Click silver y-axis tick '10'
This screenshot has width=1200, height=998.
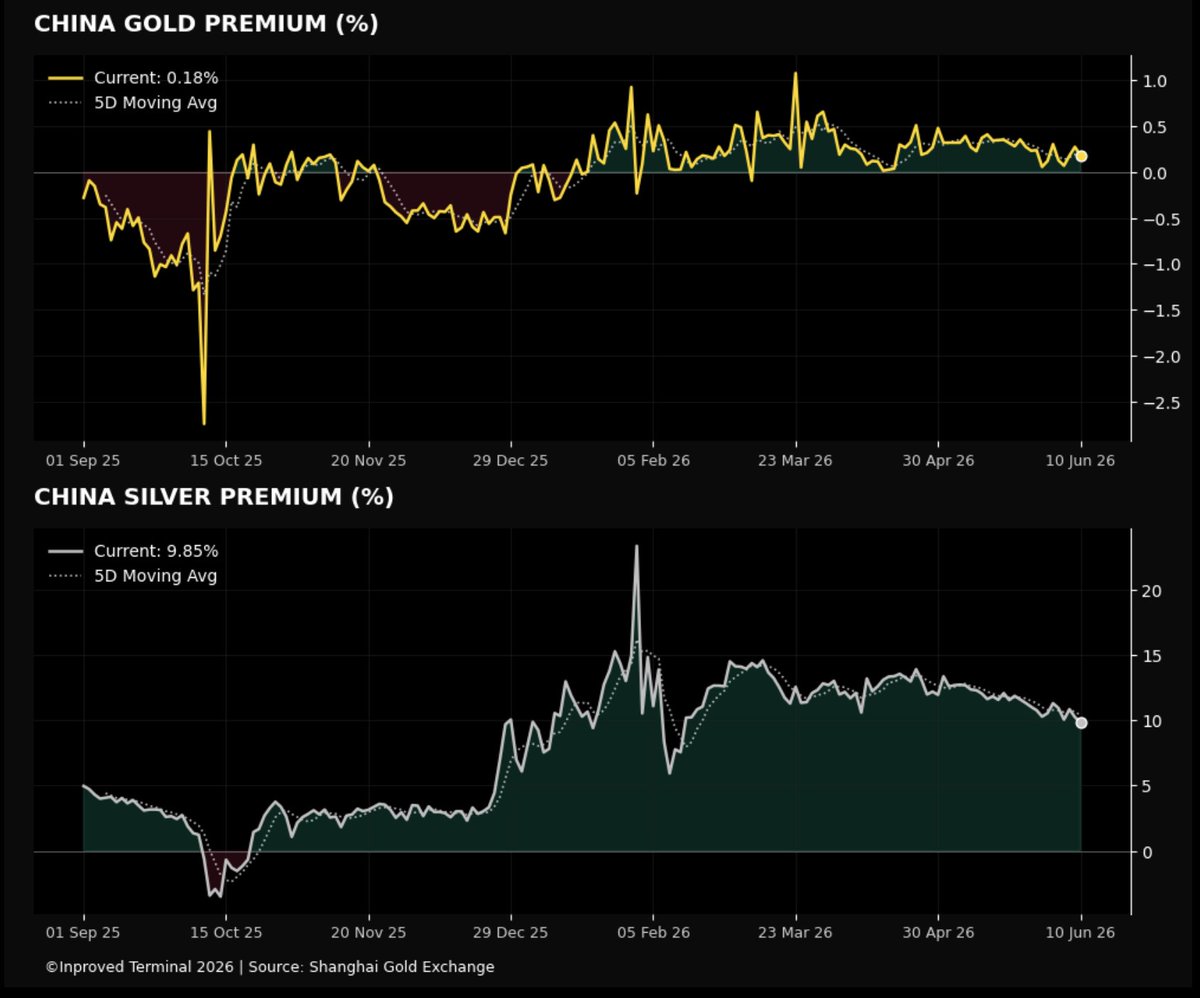click(1152, 722)
